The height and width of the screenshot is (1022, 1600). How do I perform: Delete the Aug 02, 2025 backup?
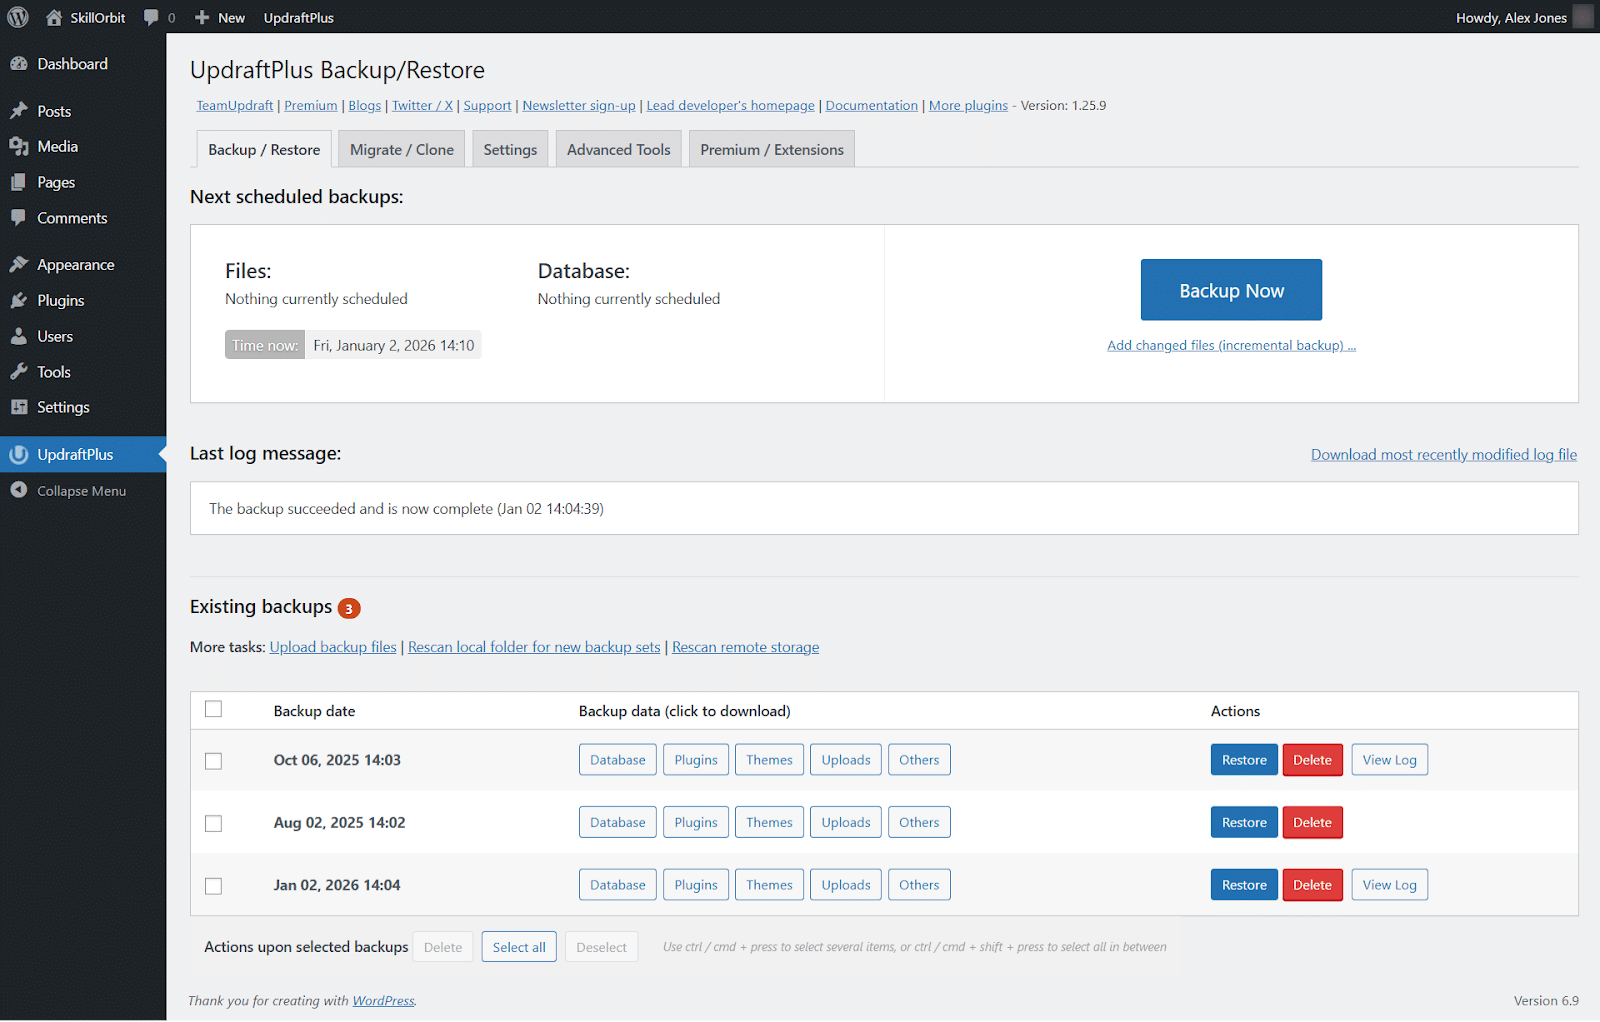click(1312, 822)
